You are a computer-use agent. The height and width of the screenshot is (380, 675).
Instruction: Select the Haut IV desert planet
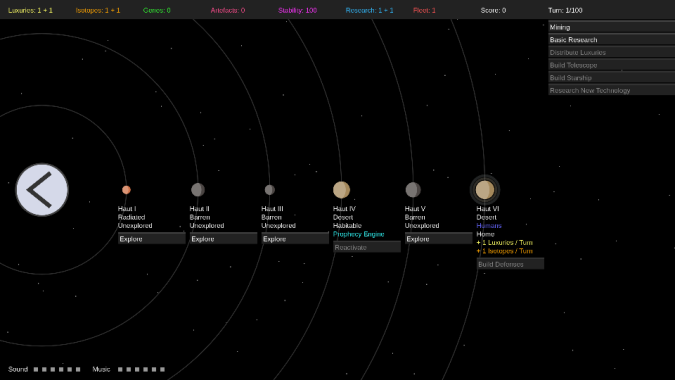tap(341, 190)
